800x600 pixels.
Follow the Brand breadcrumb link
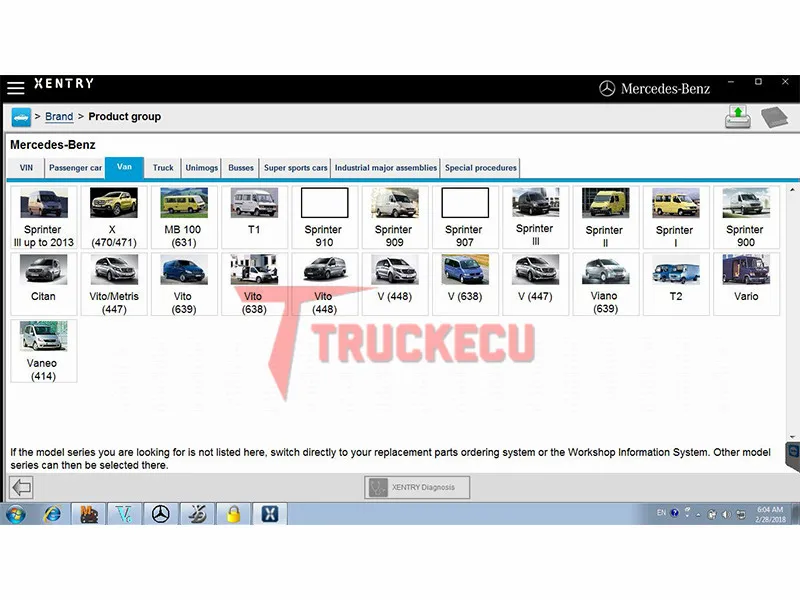59,116
